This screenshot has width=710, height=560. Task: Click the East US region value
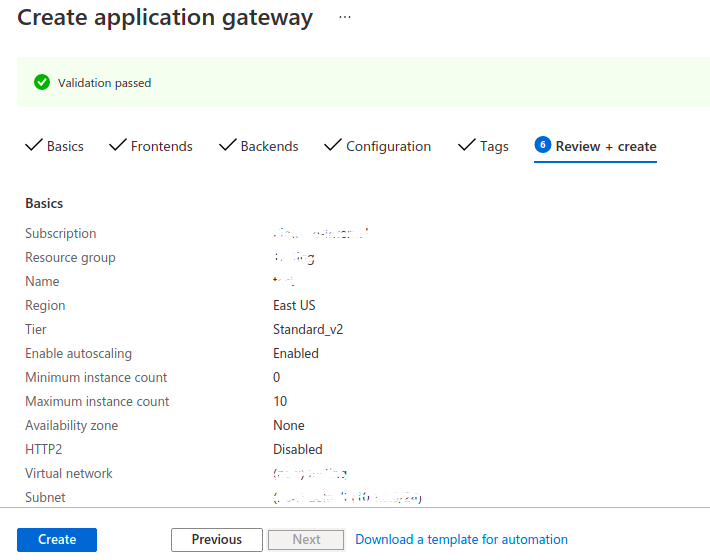pyautogui.click(x=294, y=306)
